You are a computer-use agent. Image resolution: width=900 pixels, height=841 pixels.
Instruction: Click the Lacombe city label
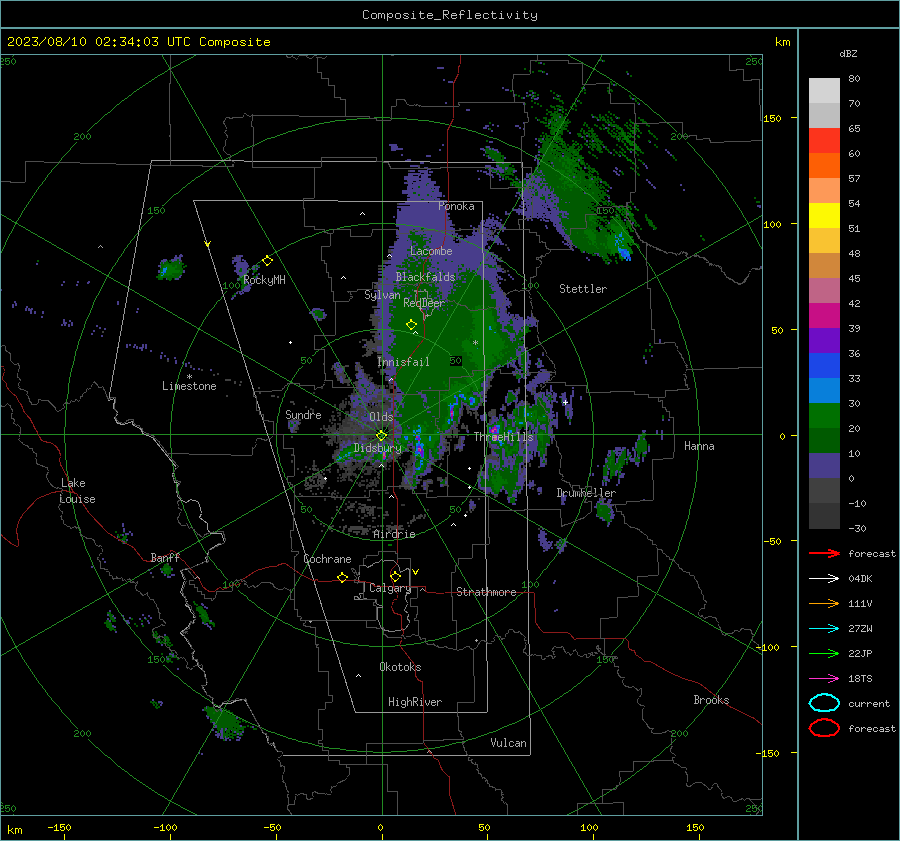pyautogui.click(x=431, y=251)
